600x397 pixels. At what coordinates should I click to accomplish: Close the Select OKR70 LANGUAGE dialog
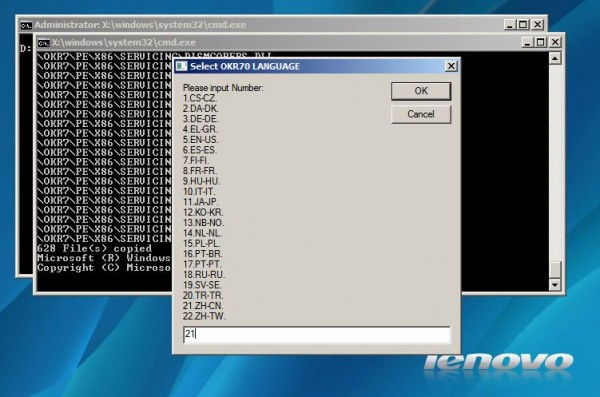coord(451,66)
